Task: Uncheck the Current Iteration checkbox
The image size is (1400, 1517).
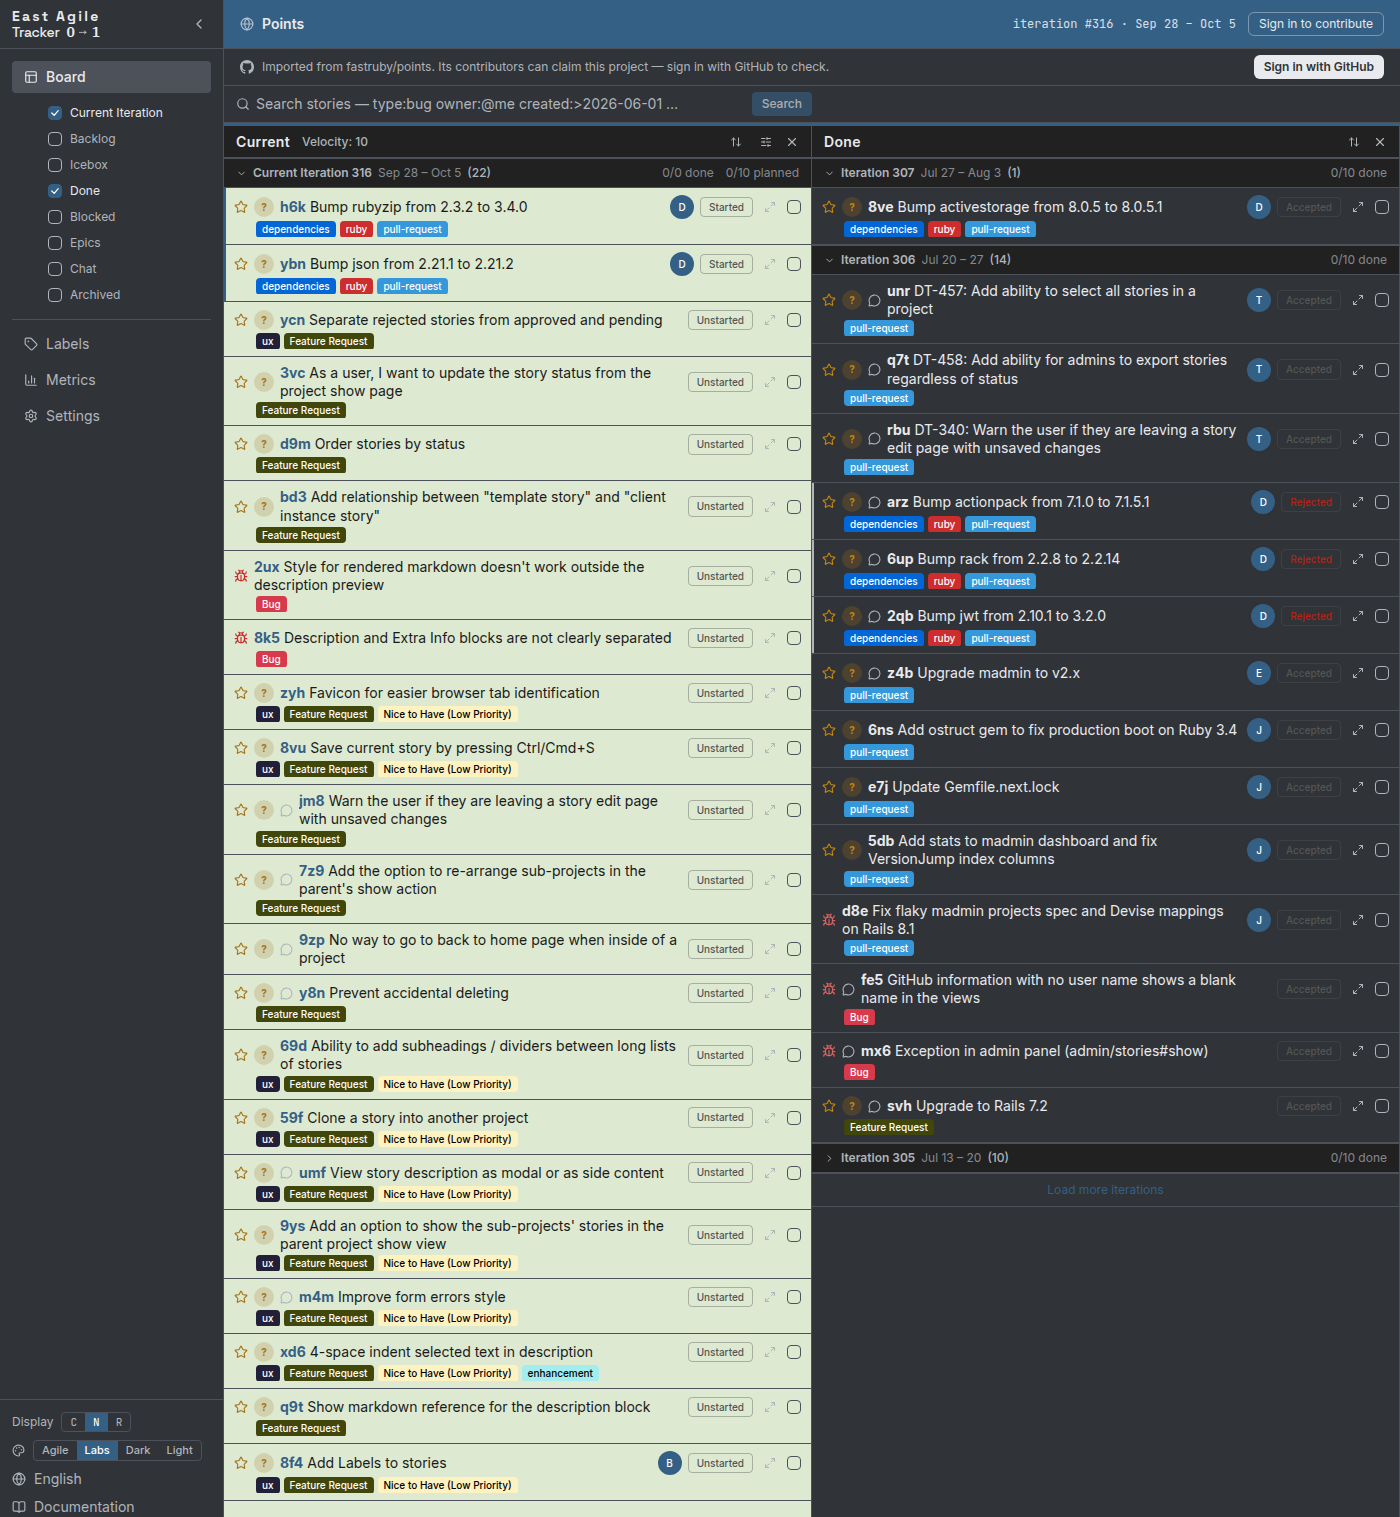Action: pos(55,113)
